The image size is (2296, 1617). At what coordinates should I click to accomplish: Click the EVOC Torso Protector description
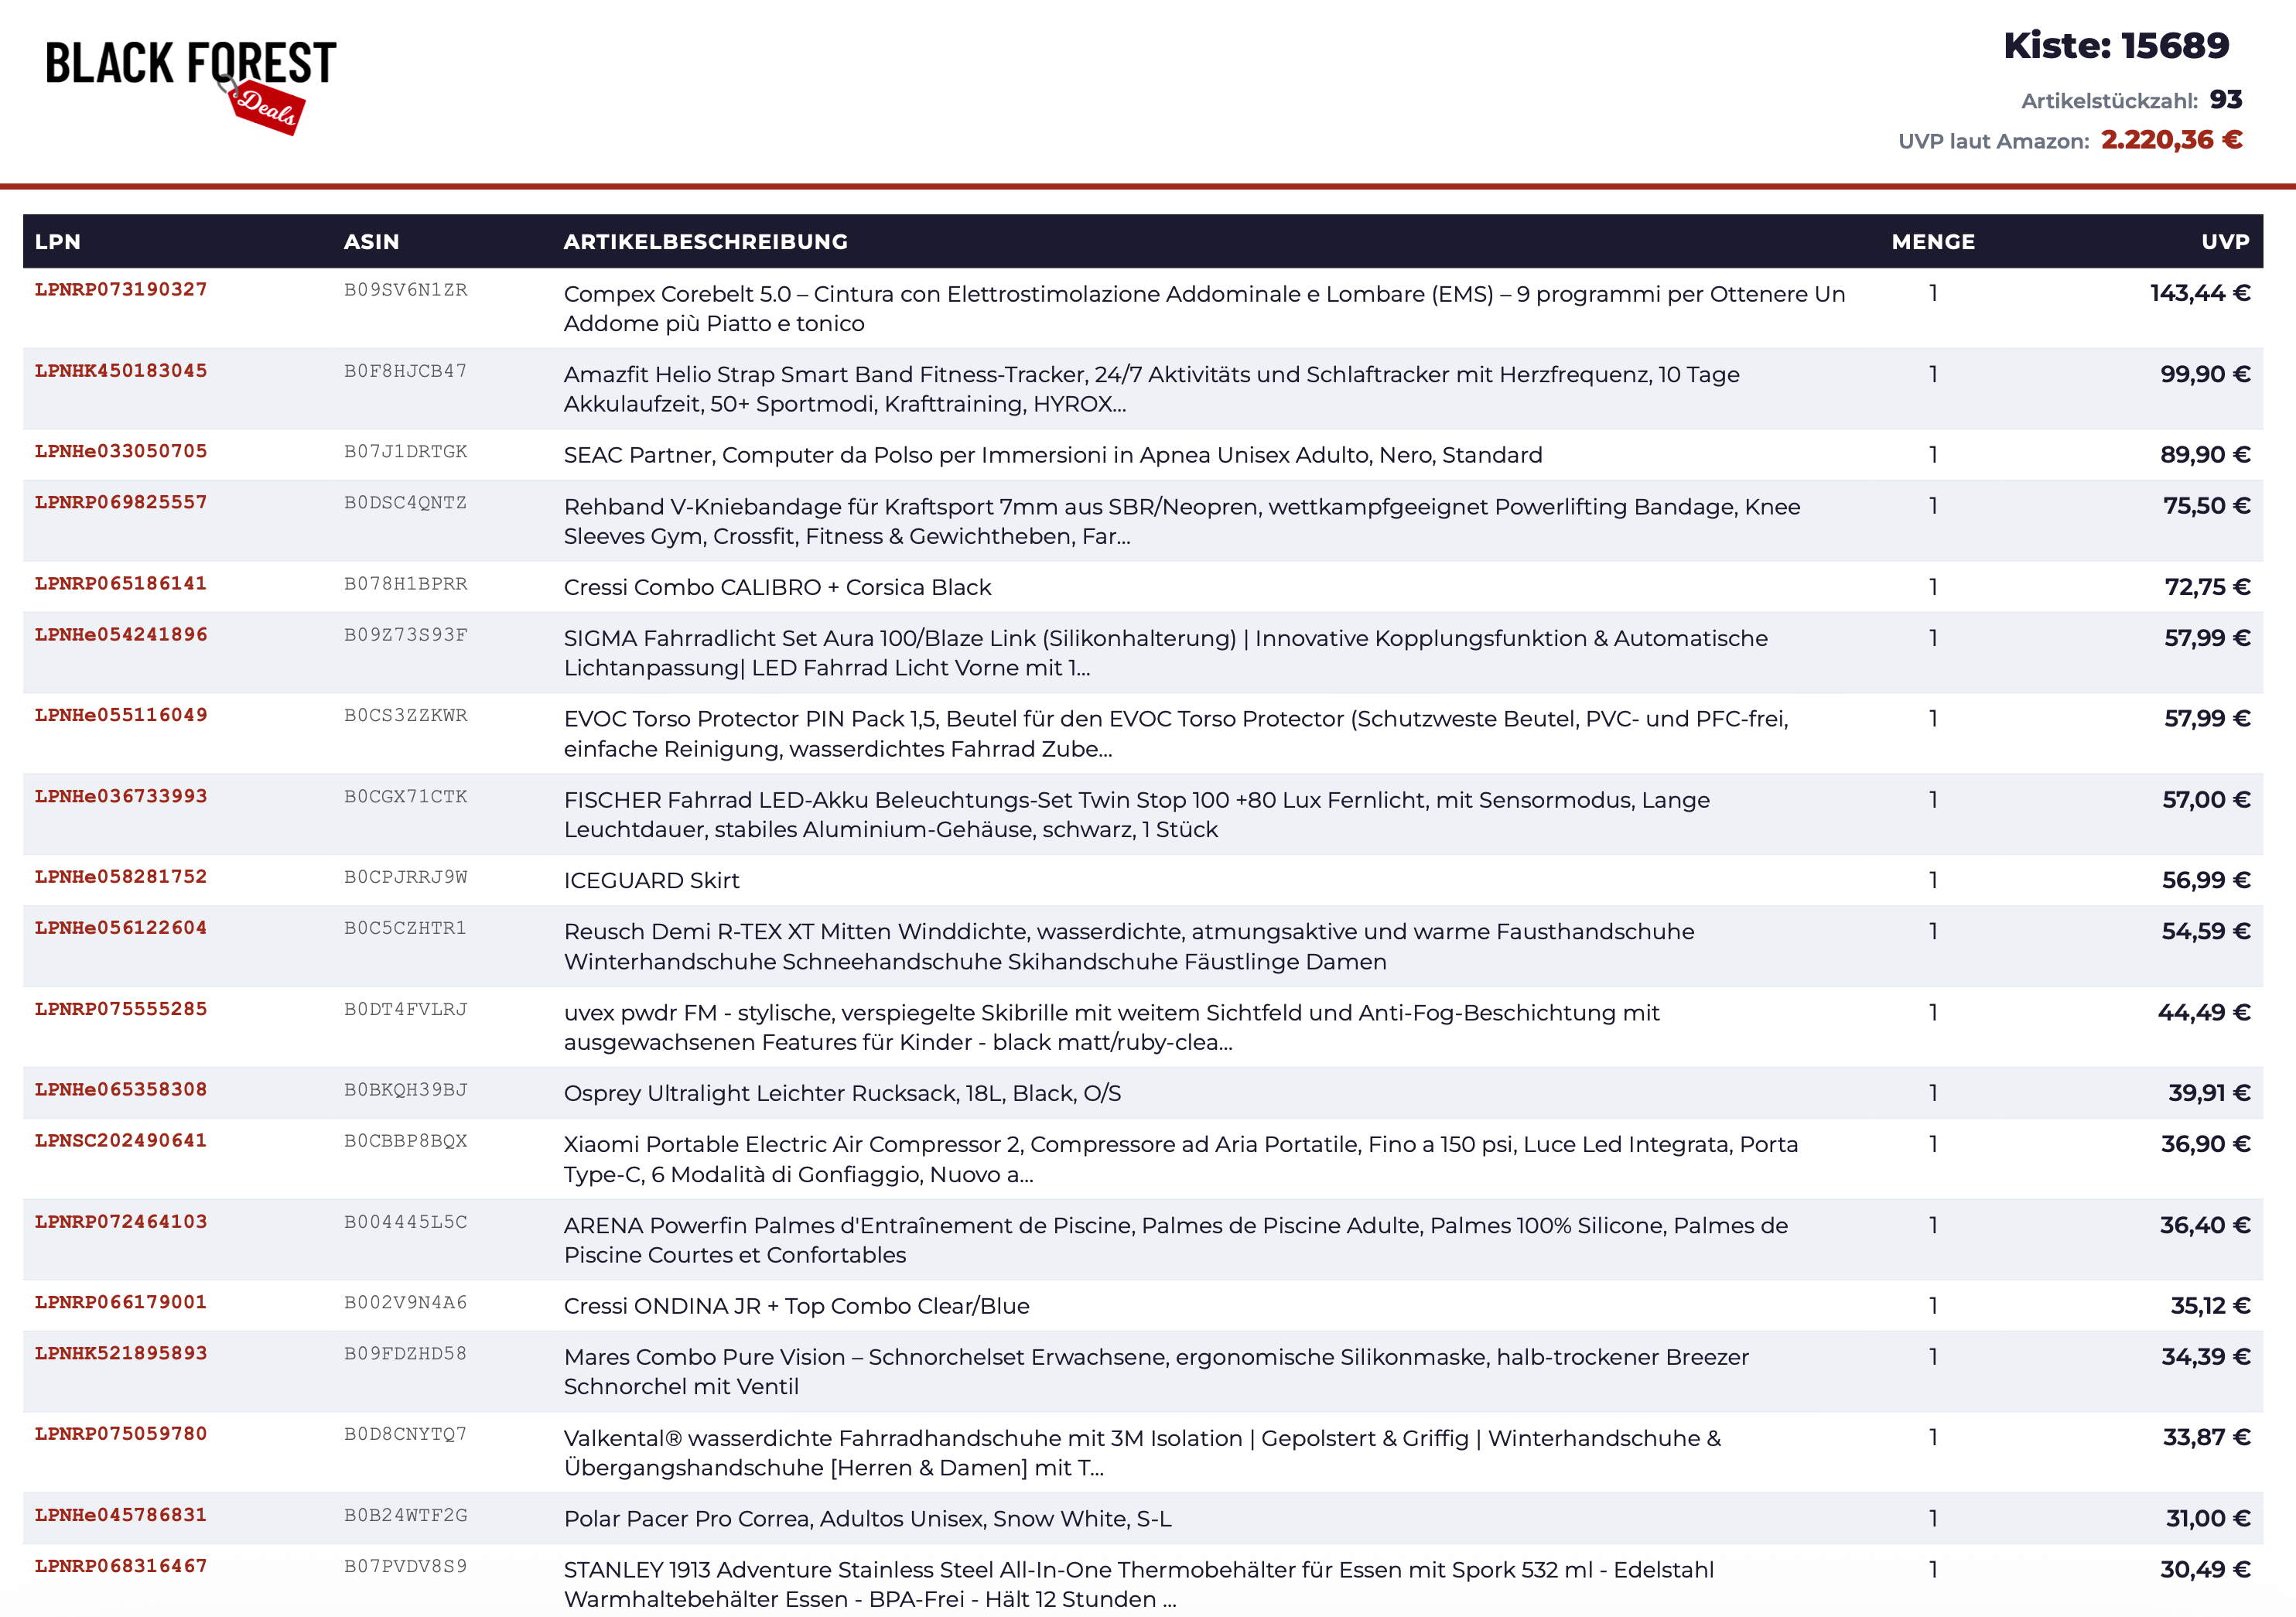(x=1176, y=734)
